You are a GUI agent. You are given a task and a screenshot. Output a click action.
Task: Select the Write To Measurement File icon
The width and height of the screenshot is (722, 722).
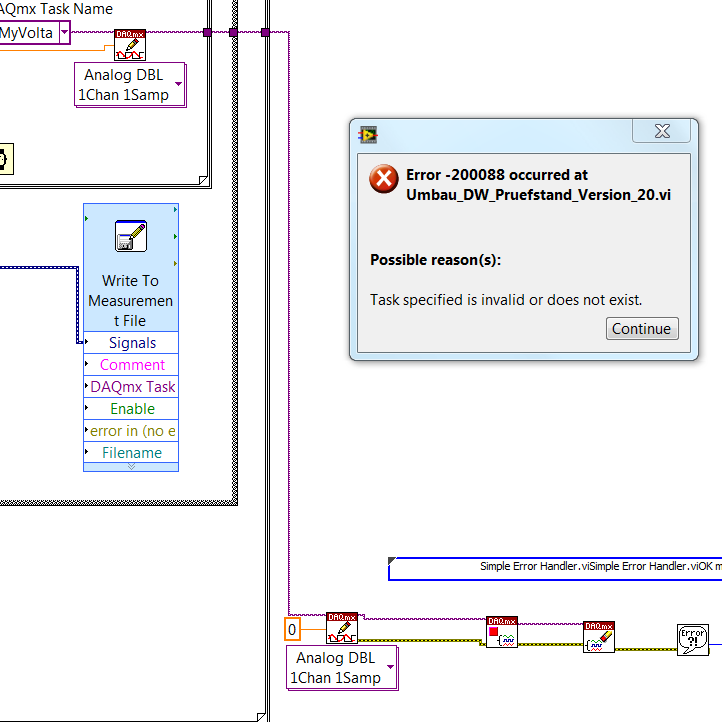tap(131, 236)
